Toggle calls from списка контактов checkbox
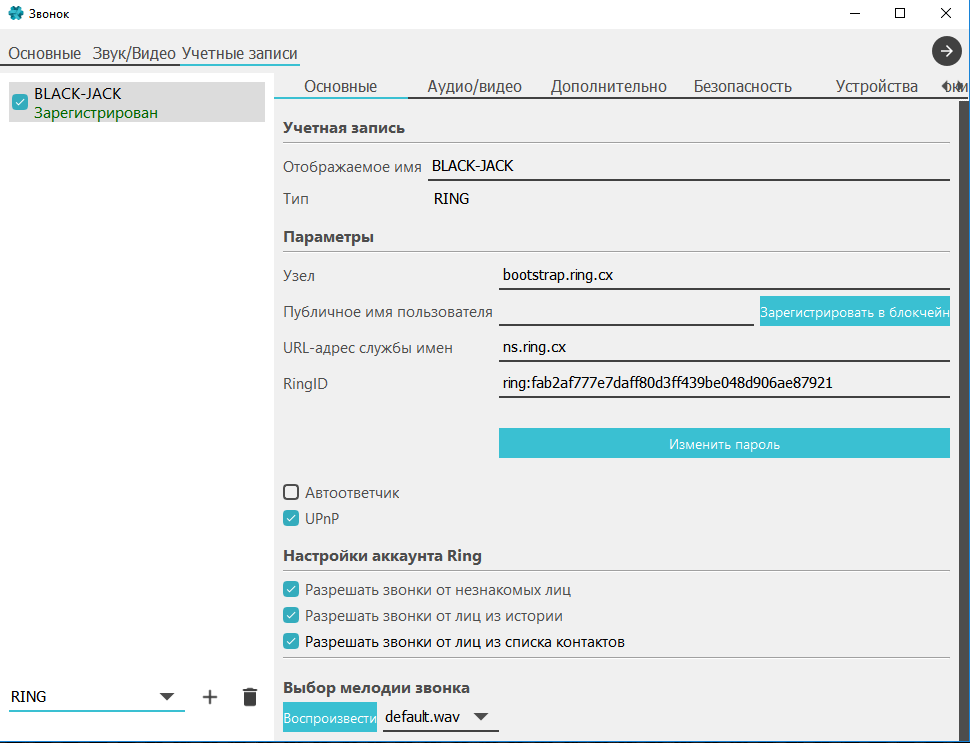This screenshot has width=970, height=743. point(291,642)
